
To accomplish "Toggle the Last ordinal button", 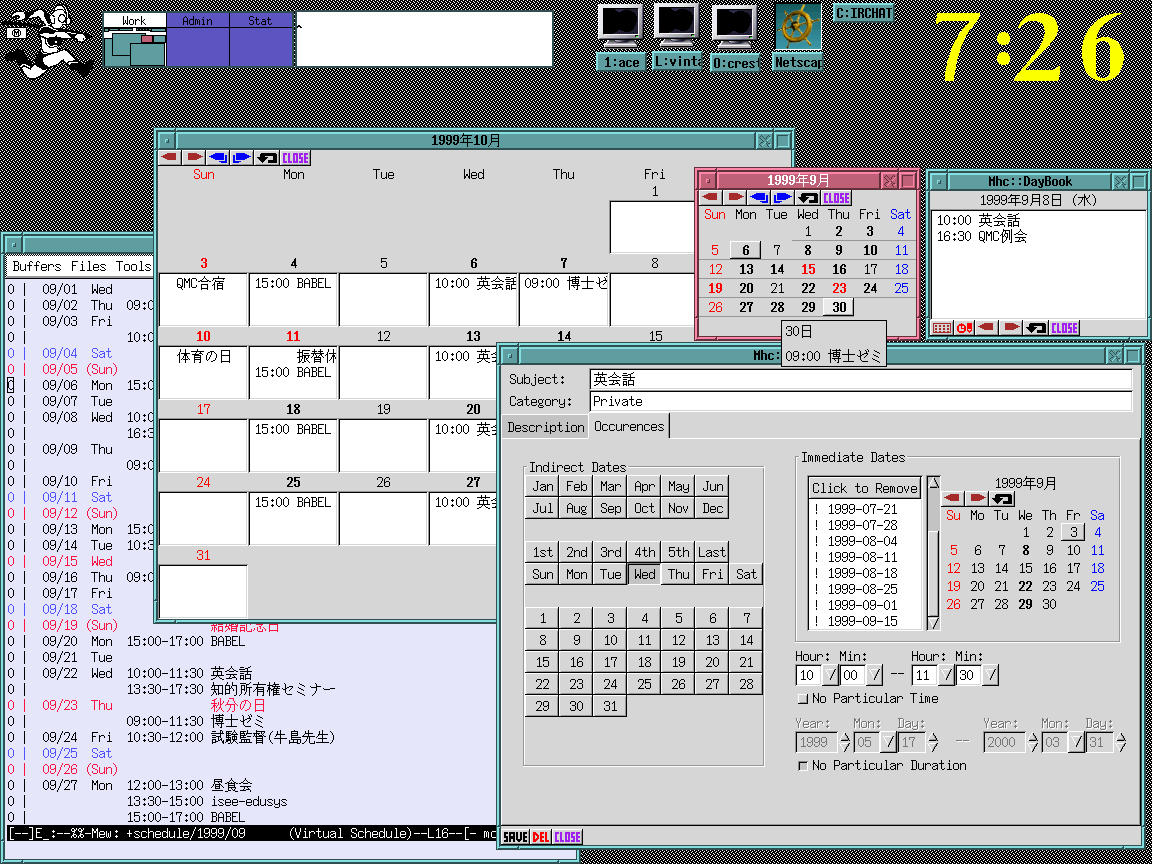I will [712, 552].
